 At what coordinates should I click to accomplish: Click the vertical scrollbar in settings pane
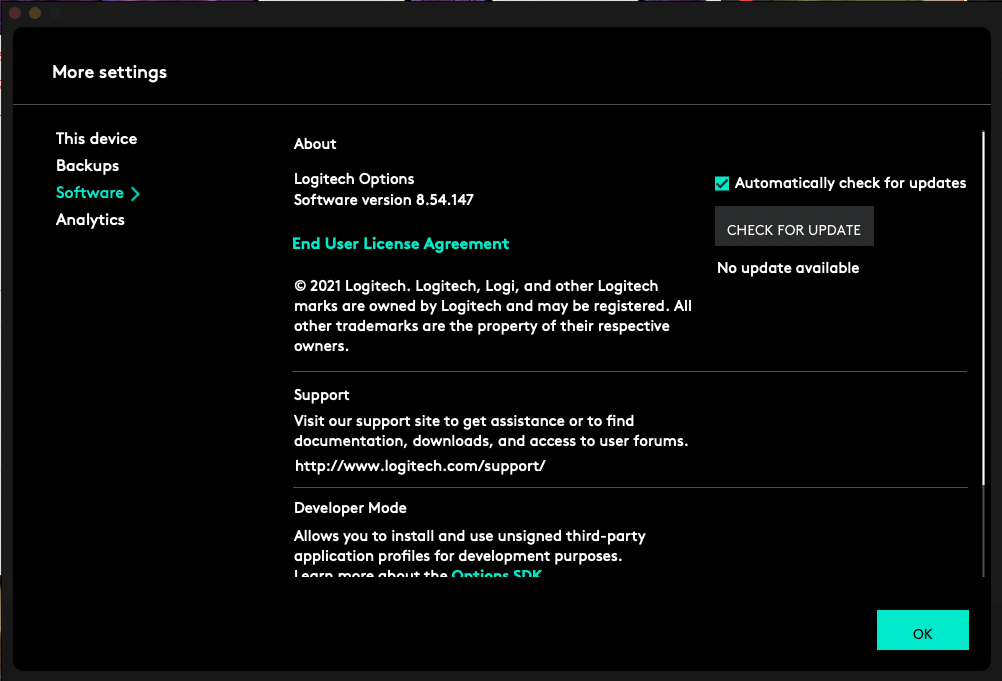click(x=983, y=308)
